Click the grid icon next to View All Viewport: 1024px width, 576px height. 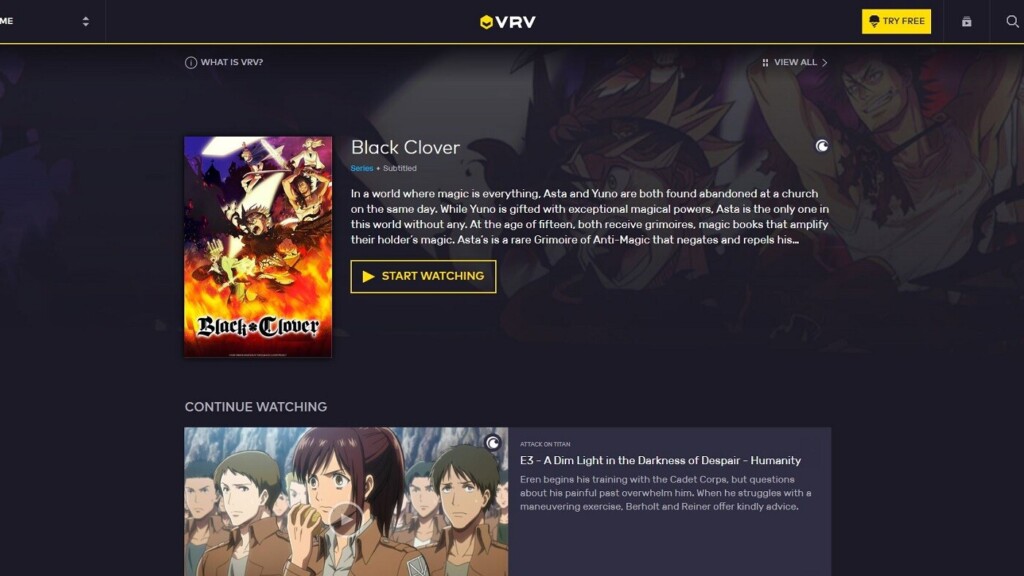coord(765,63)
